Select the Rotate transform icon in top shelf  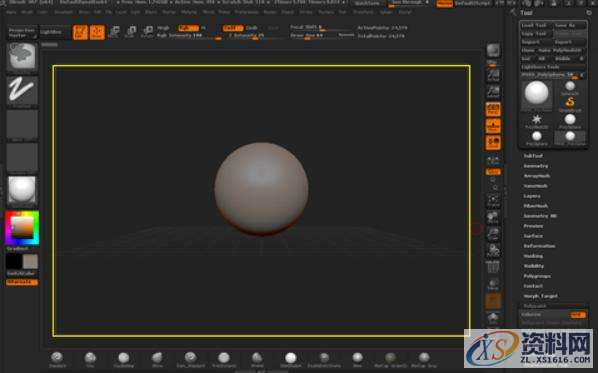(x=147, y=32)
